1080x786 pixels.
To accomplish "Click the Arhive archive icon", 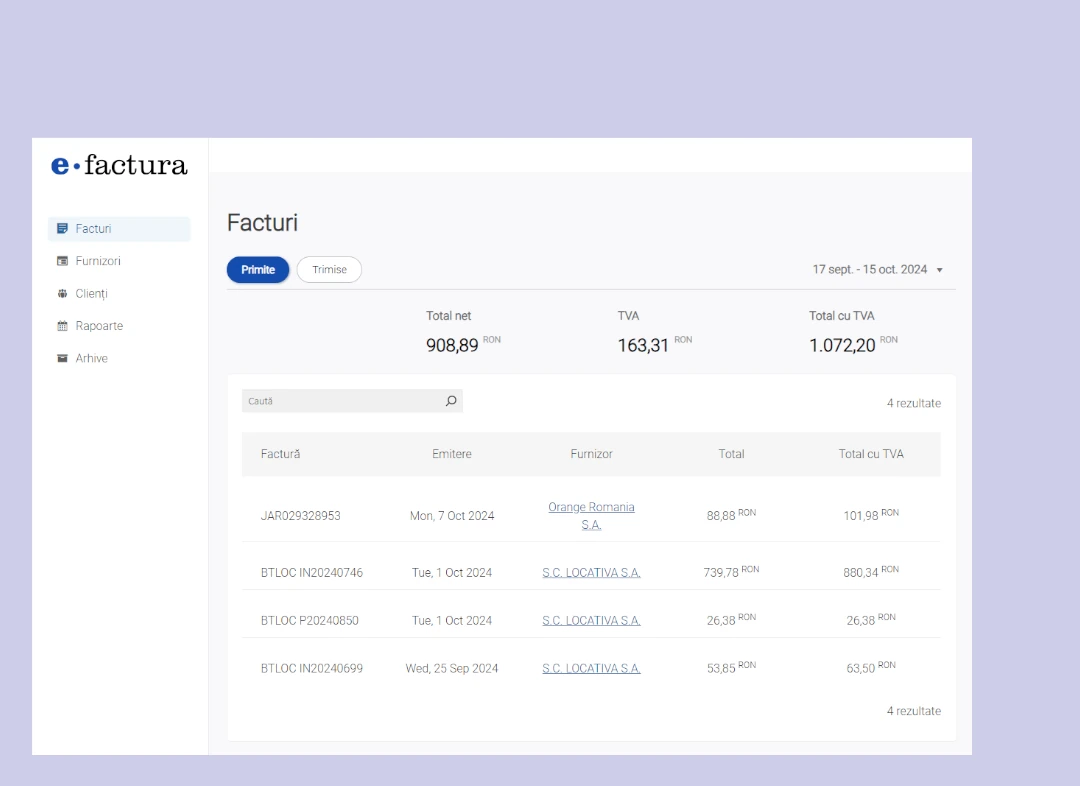I will pyautogui.click(x=62, y=358).
